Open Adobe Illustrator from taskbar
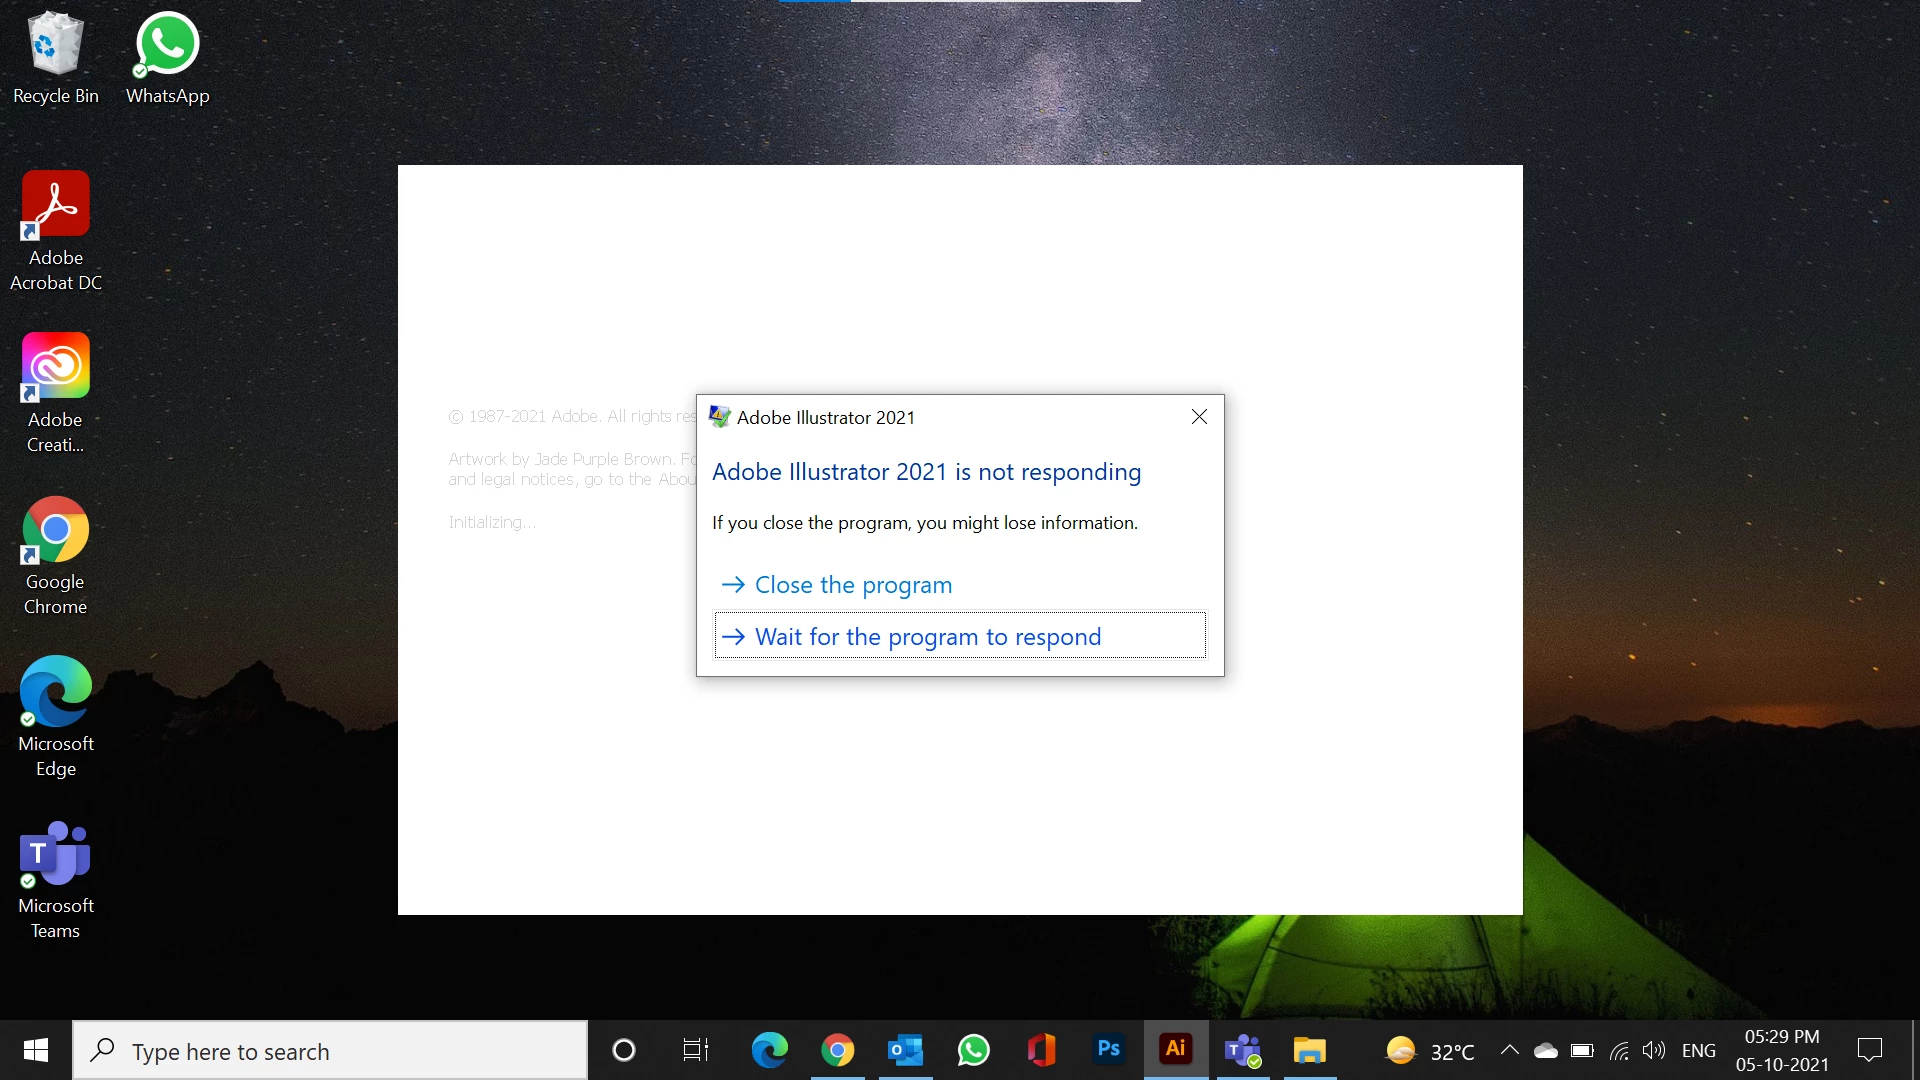The height and width of the screenshot is (1080, 1920). point(1176,1049)
